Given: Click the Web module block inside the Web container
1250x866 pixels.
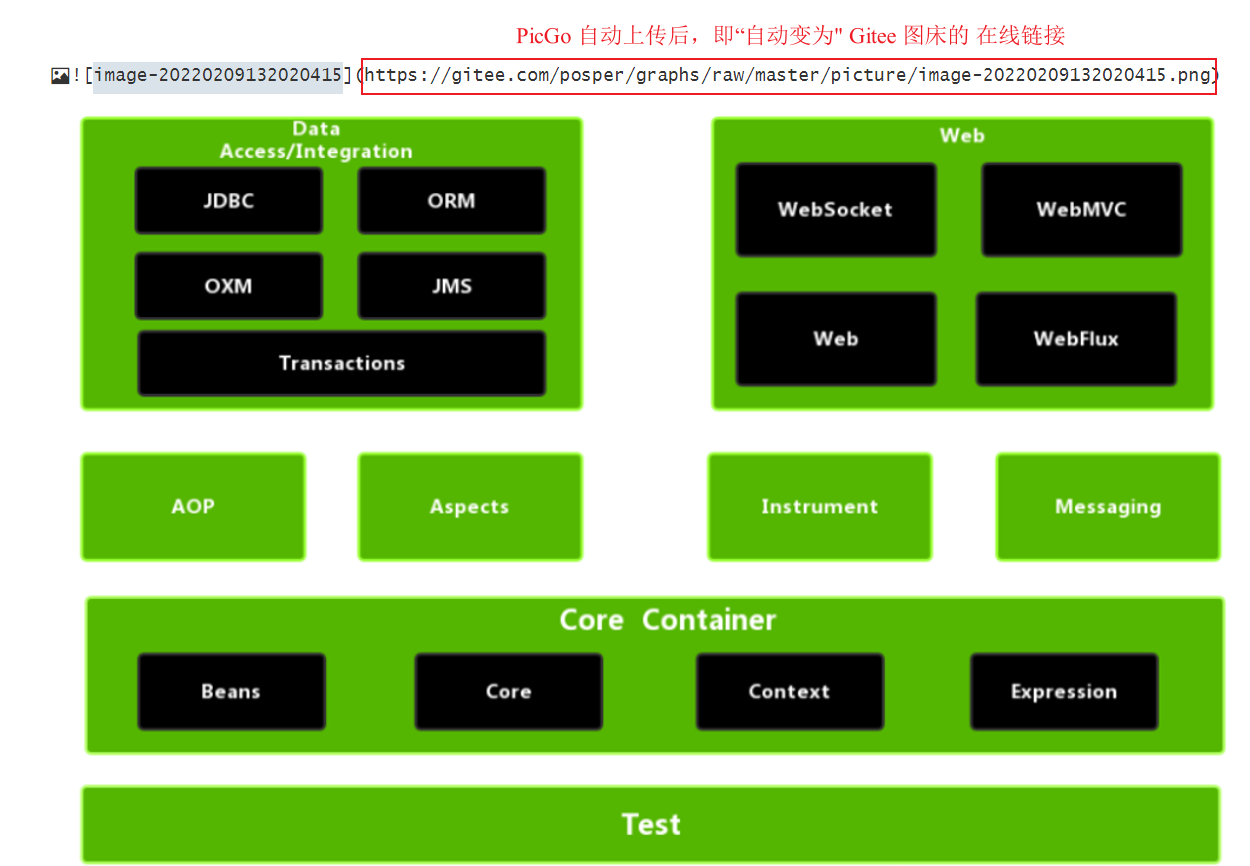Looking at the screenshot, I should [836, 339].
